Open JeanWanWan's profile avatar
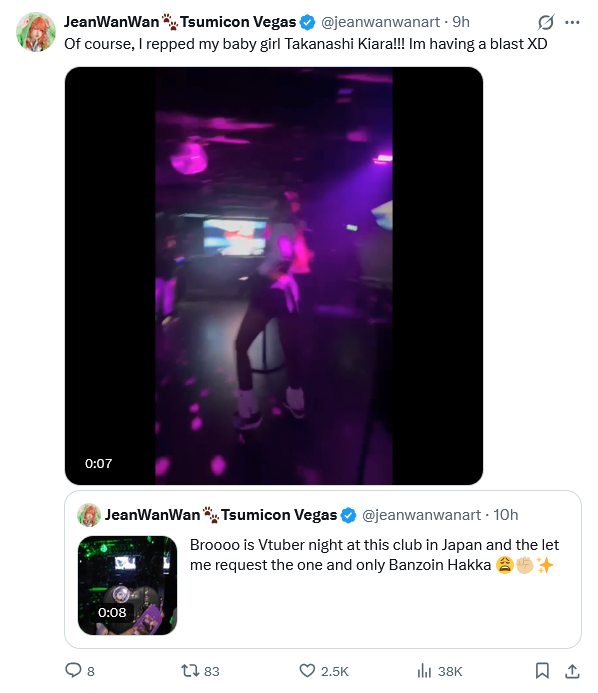Screen dimensions: 598x693 tap(36, 32)
